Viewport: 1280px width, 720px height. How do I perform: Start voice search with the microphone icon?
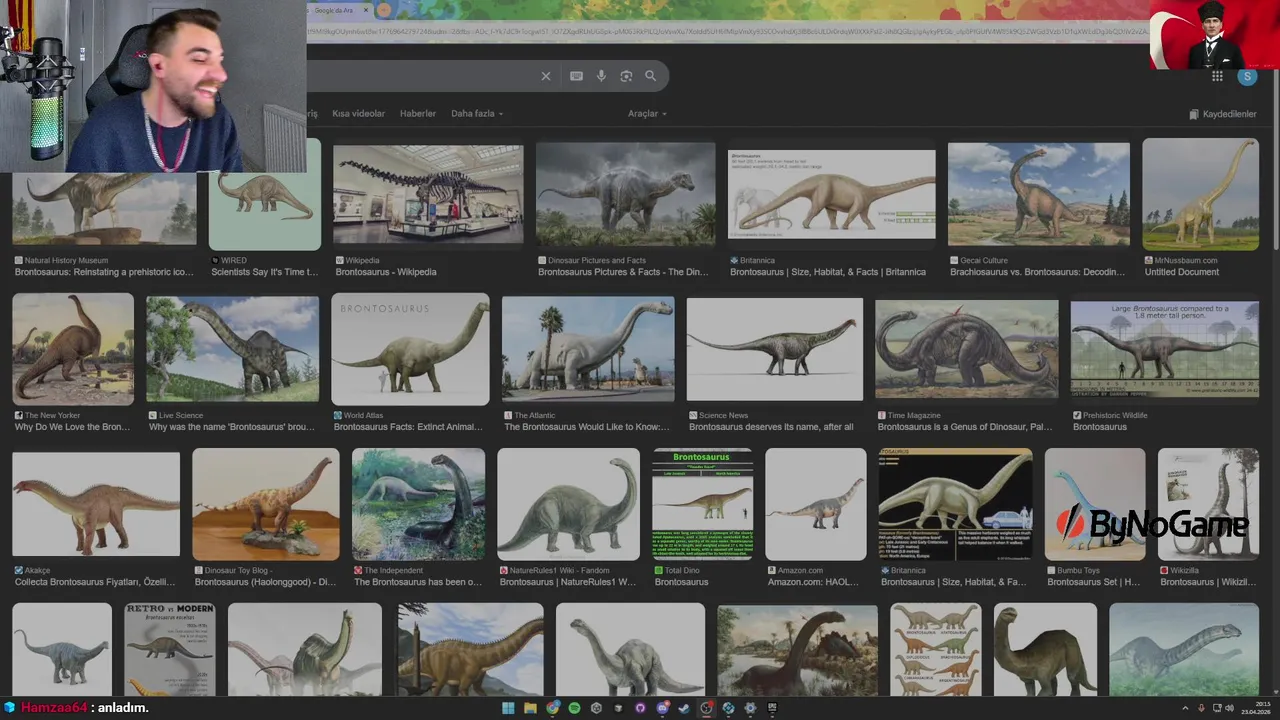(601, 76)
